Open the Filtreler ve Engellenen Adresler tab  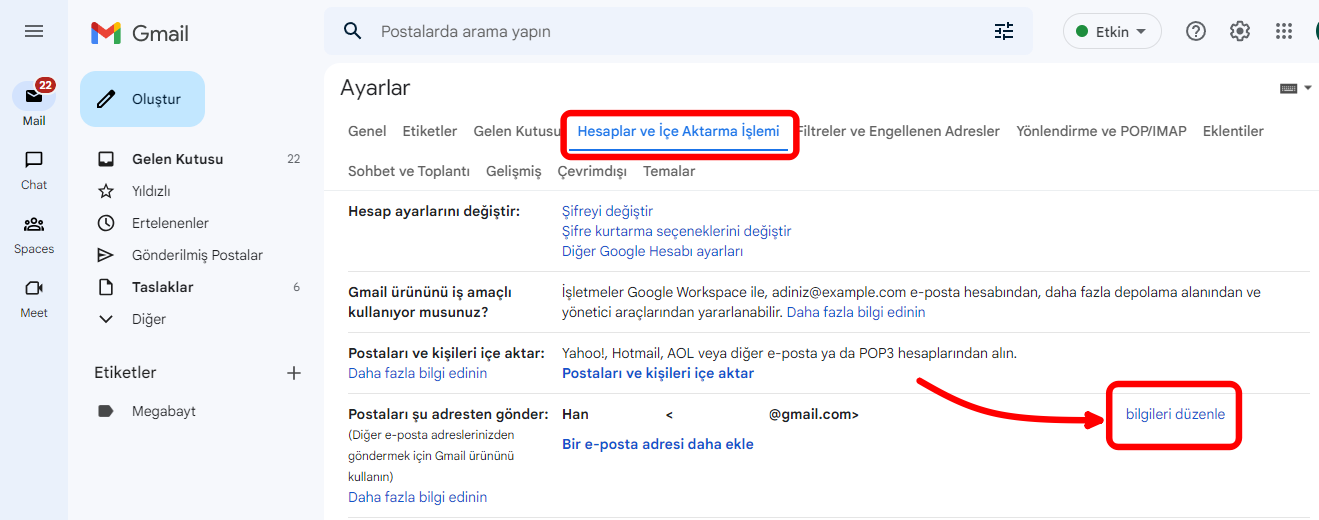coord(898,131)
